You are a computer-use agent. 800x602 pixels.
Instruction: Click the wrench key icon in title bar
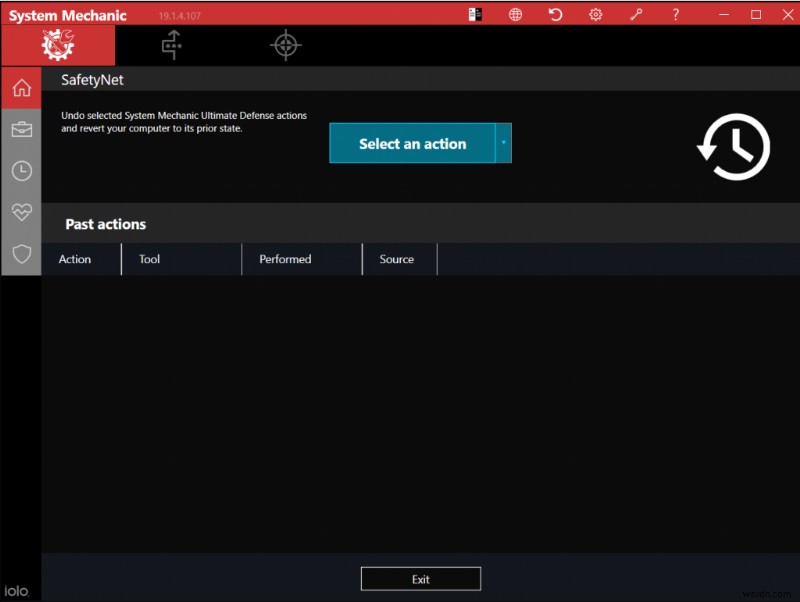click(636, 14)
